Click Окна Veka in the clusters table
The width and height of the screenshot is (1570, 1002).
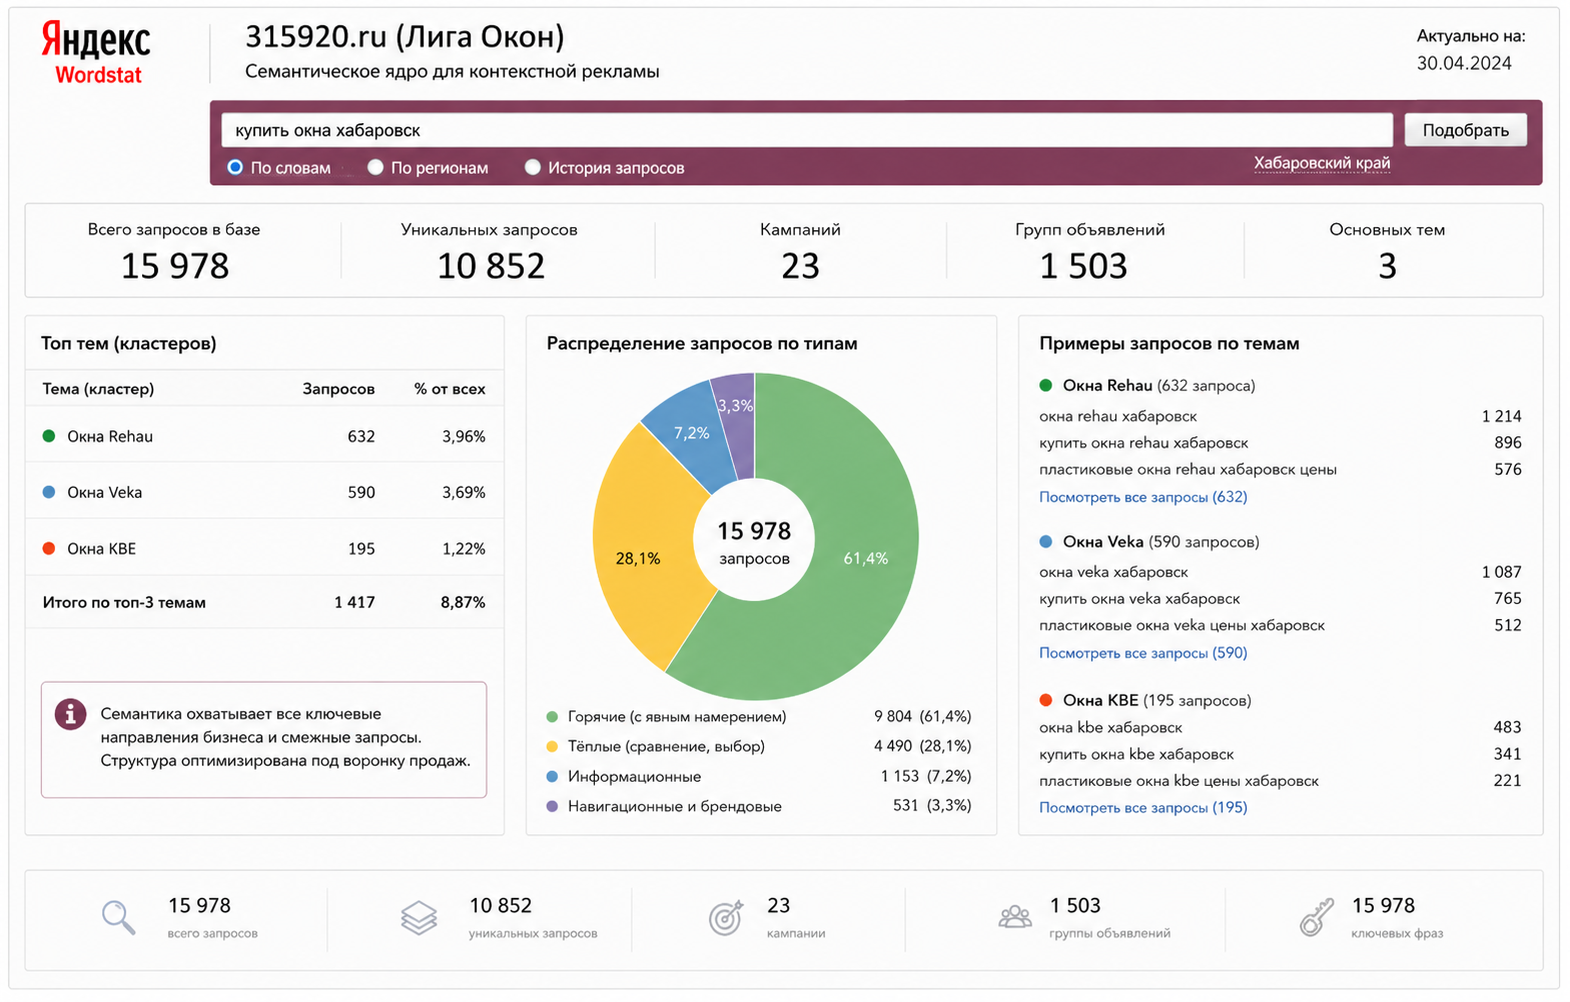click(x=105, y=492)
